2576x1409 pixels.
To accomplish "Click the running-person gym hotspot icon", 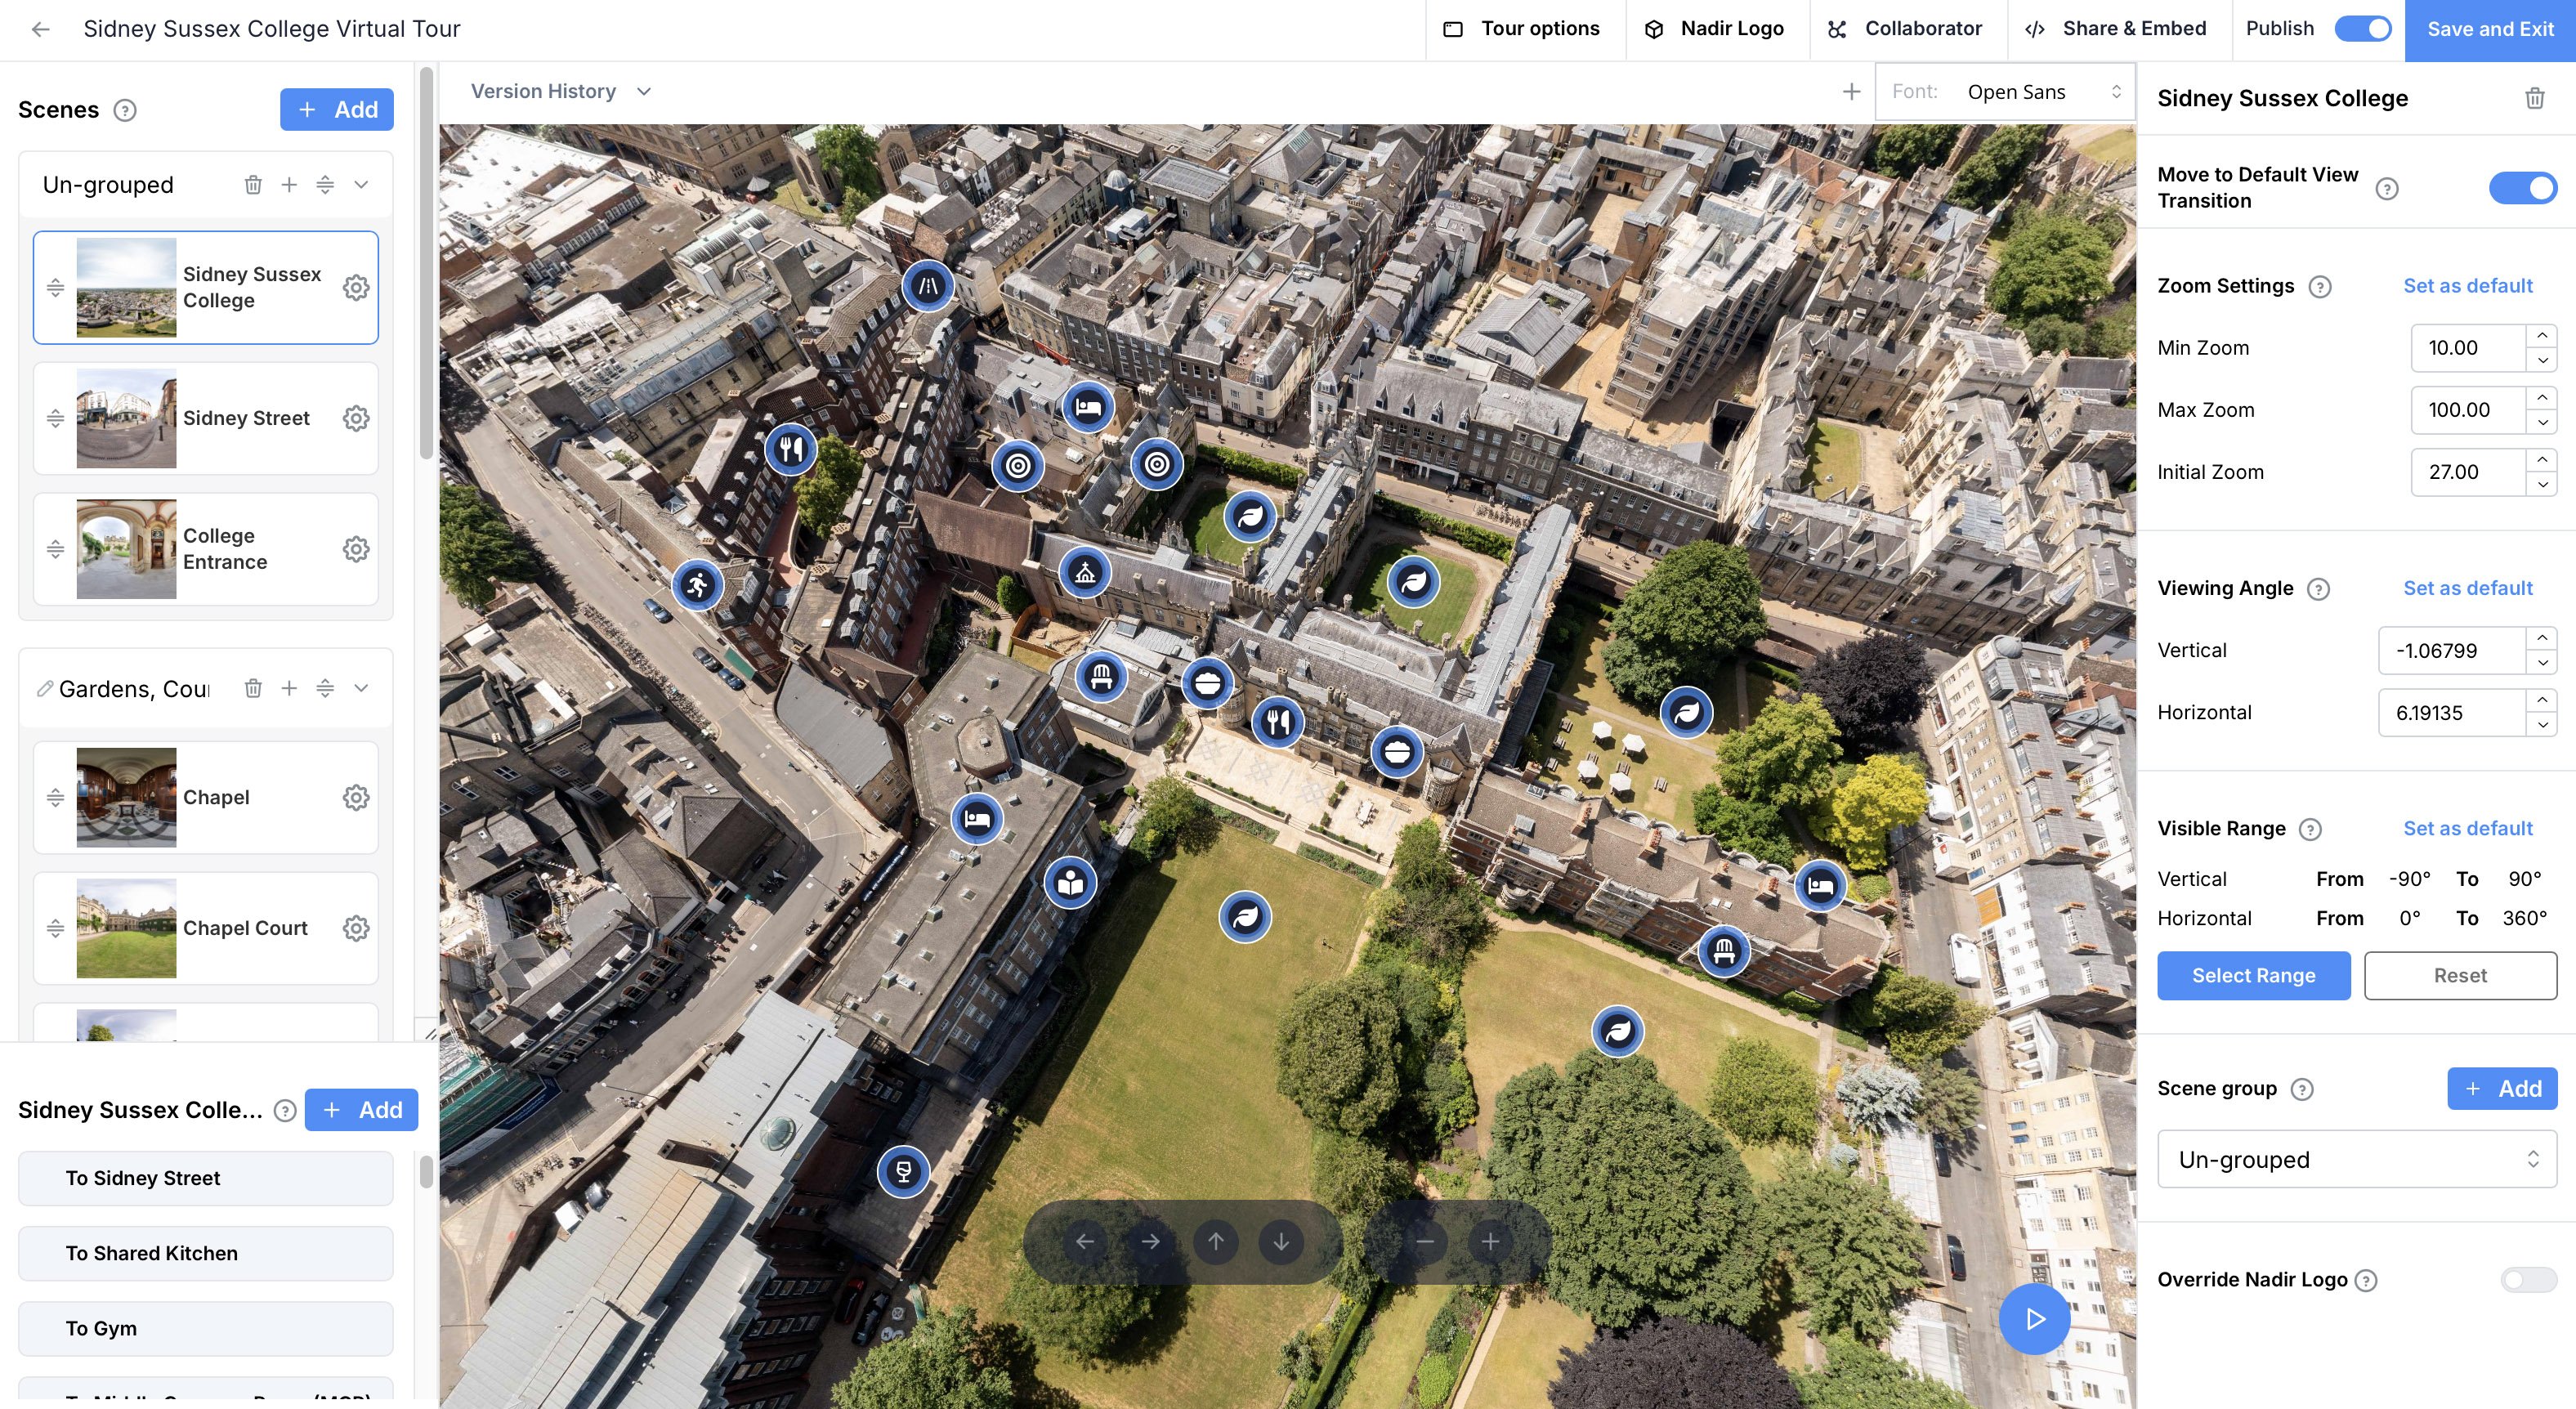I will pyautogui.click(x=697, y=585).
